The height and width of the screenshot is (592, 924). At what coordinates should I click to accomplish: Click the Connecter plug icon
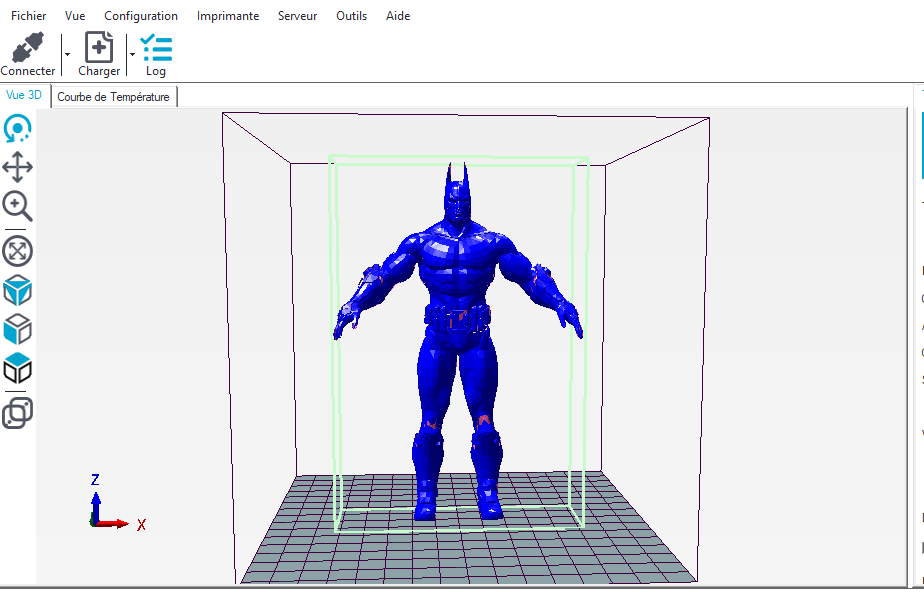coord(28,48)
